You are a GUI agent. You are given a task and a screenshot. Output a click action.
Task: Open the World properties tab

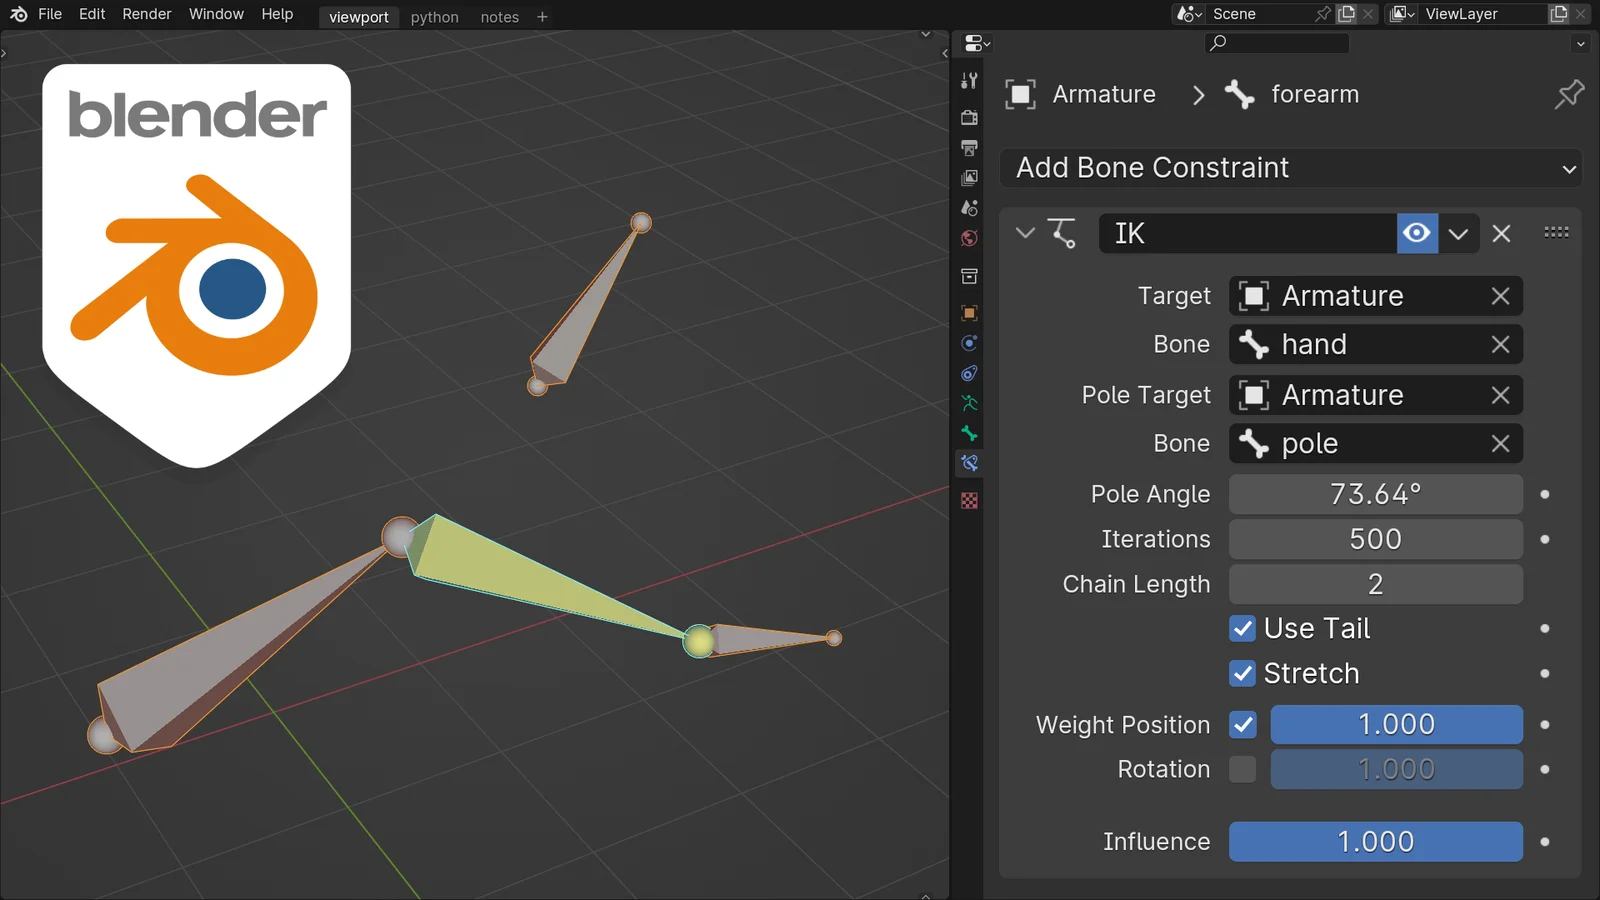(969, 239)
